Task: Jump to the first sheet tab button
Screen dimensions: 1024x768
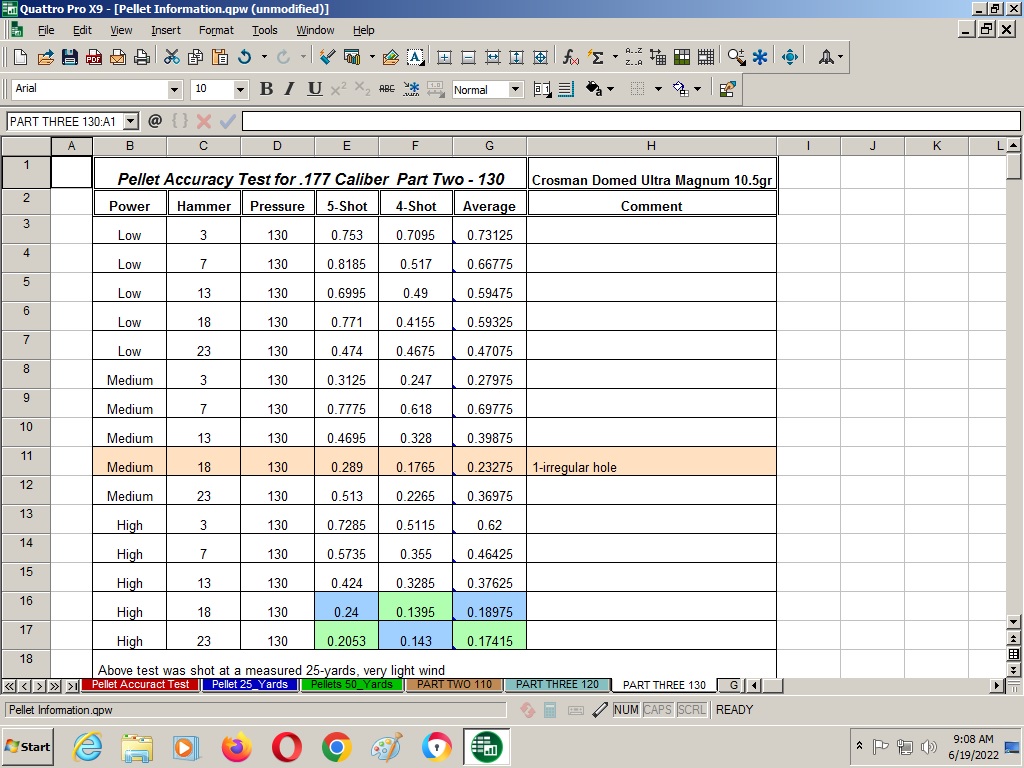Action: pos(9,686)
